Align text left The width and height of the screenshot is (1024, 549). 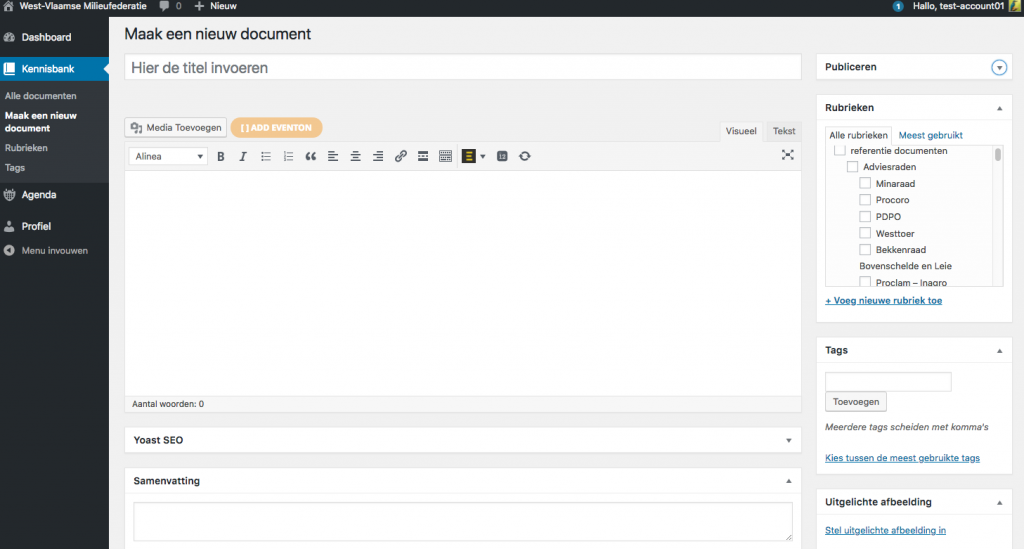(333, 157)
